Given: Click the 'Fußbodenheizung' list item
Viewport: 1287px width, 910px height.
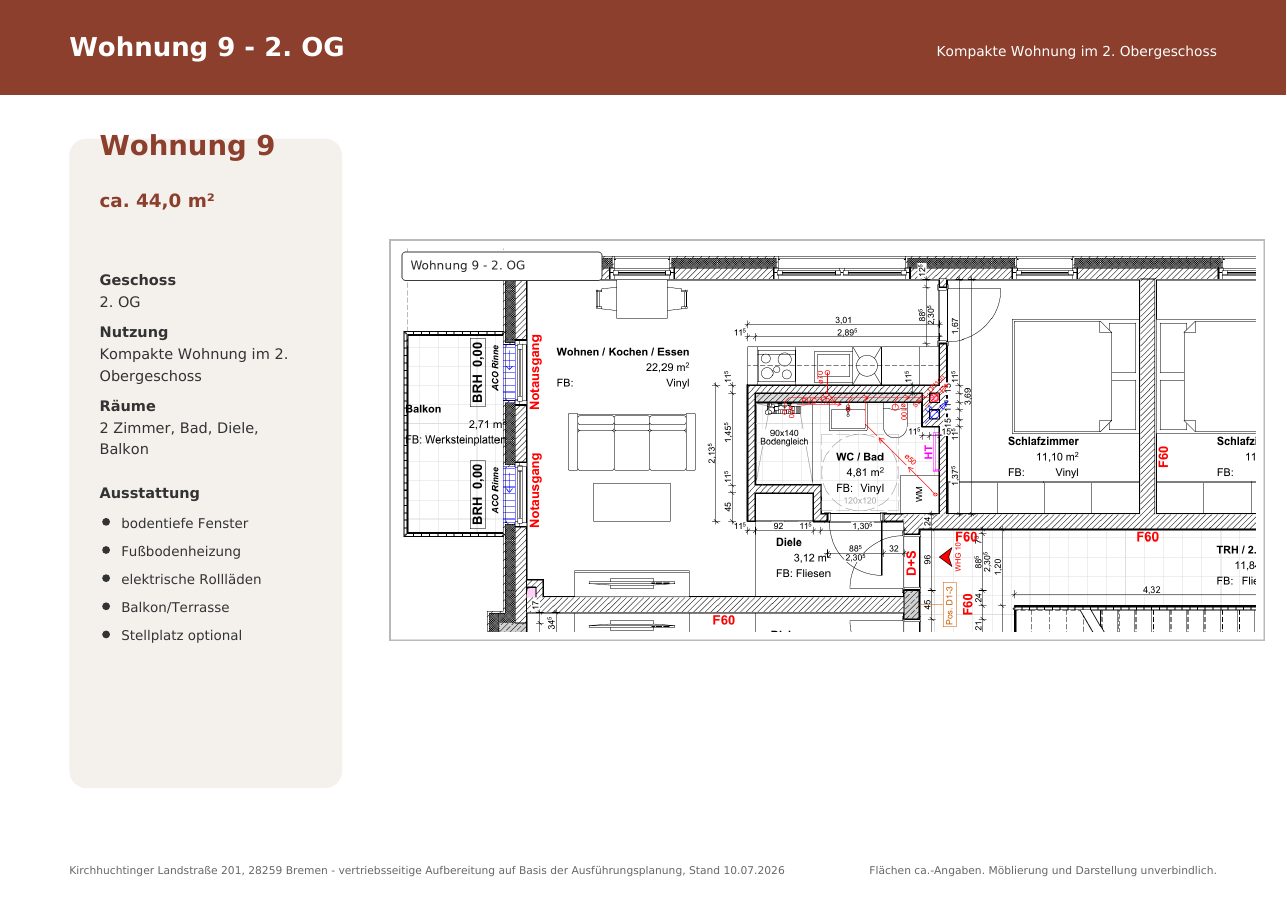Looking at the screenshot, I should click(181, 551).
